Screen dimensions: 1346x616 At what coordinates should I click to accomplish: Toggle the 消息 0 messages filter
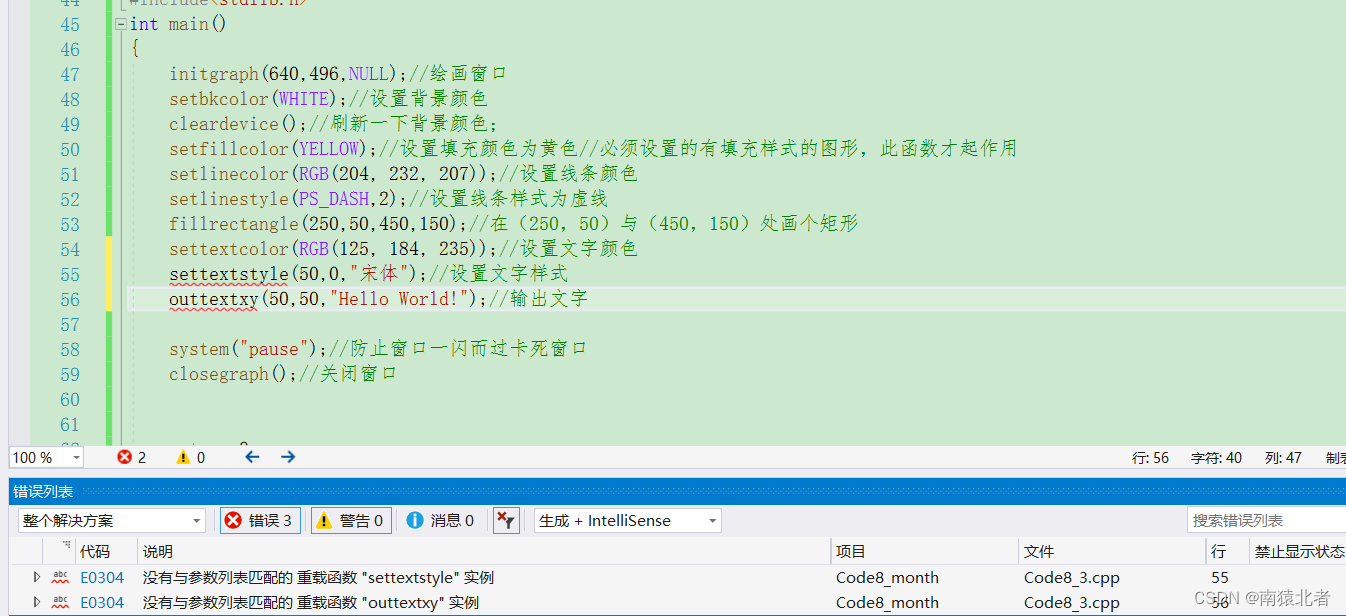click(440, 520)
